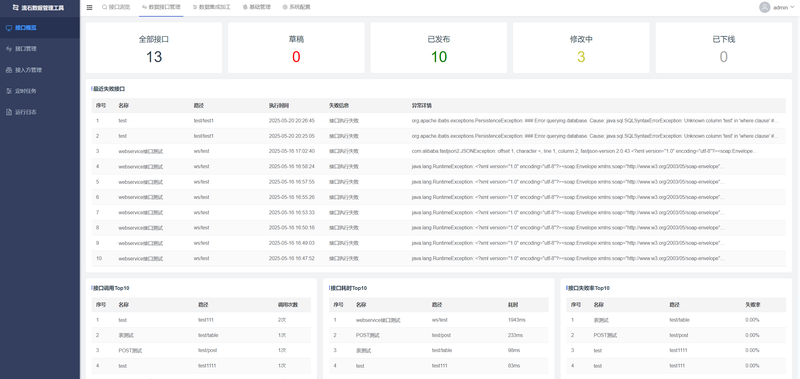Viewport: 800px width, 379px height.
Task: Select failed row timestamp 2025-05-16 16:50:16
Action: click(292, 228)
